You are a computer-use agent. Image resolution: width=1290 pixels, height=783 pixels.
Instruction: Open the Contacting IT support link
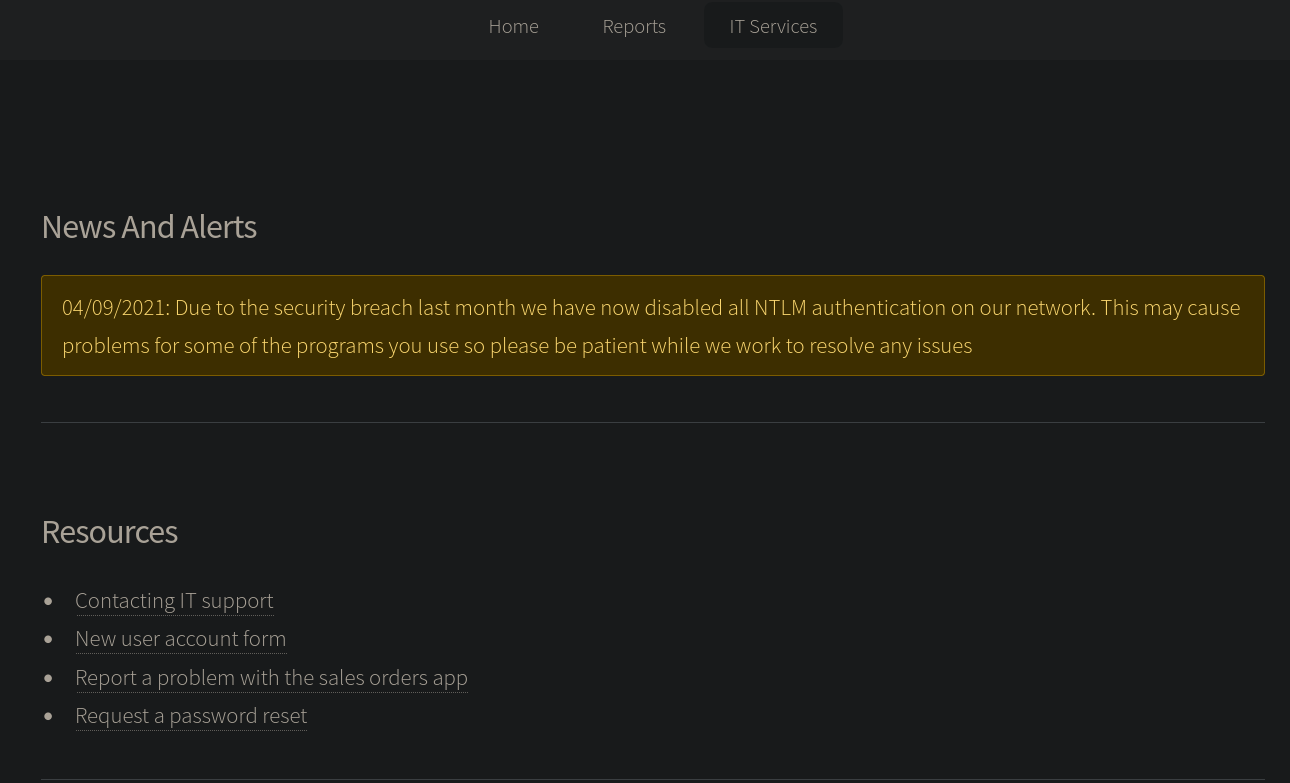pyautogui.click(x=174, y=600)
